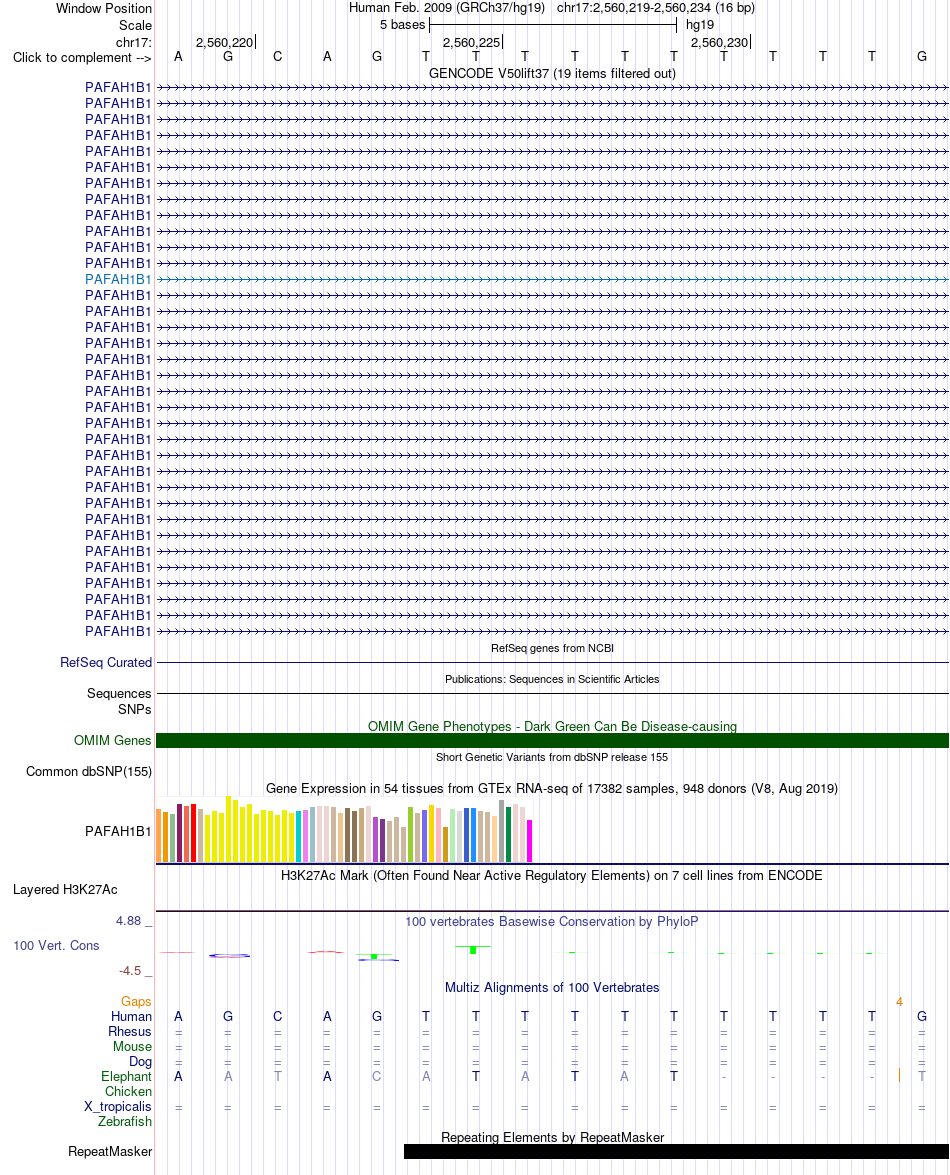
Task: Click the orange insertion mark in Elephant row
Action: [899, 1075]
